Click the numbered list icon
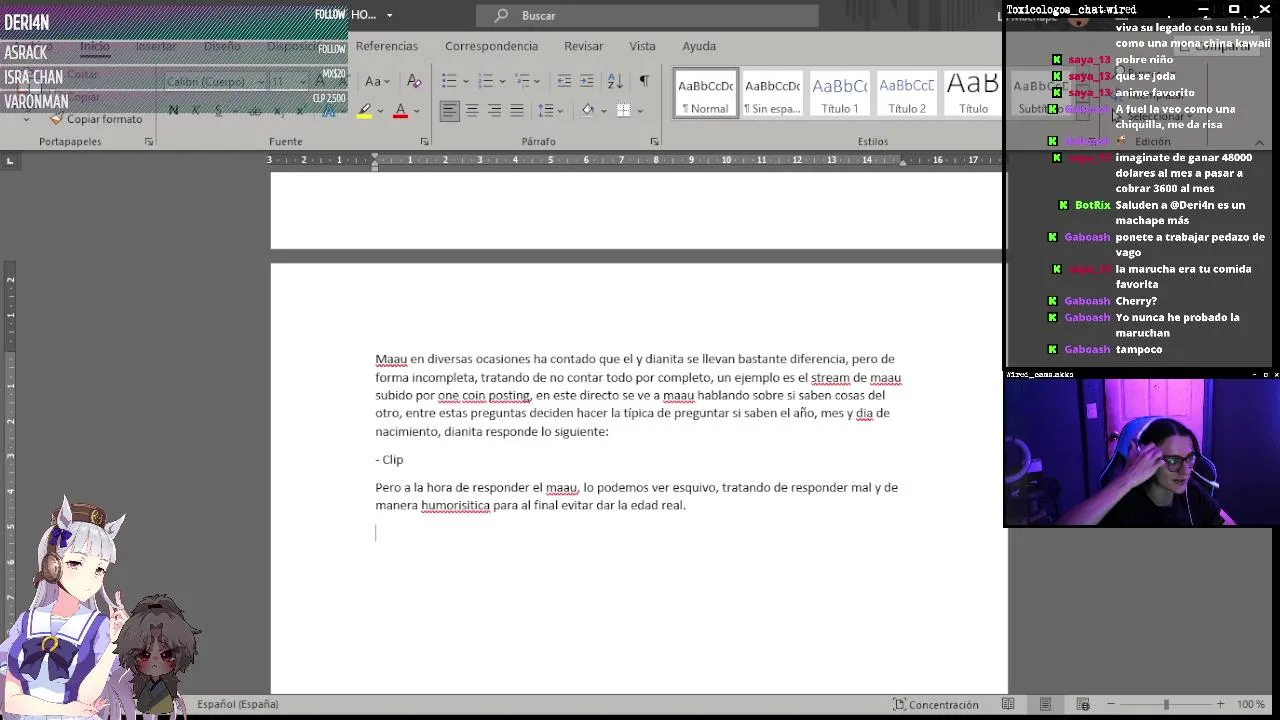1280x720 pixels. 485,81
